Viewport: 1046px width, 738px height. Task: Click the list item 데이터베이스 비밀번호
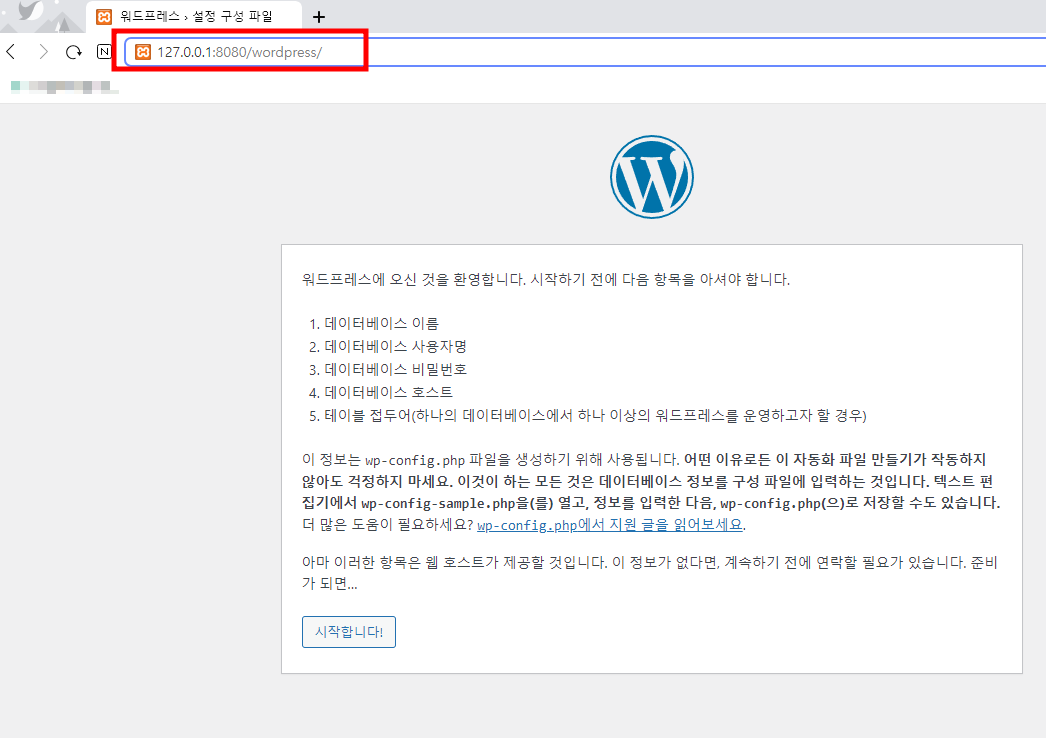[x=396, y=369]
